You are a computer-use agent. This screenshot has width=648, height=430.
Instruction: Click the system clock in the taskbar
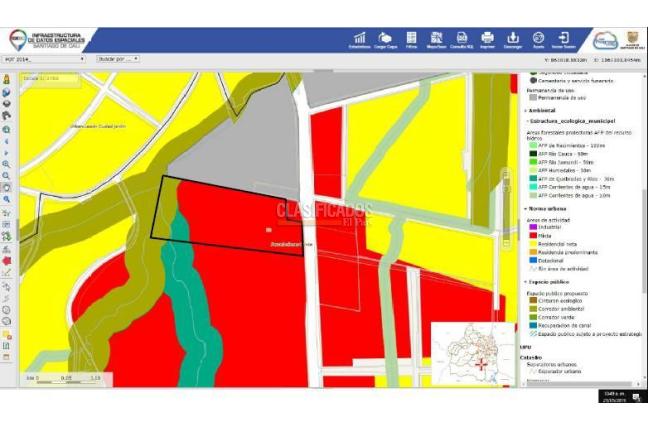pos(613,397)
